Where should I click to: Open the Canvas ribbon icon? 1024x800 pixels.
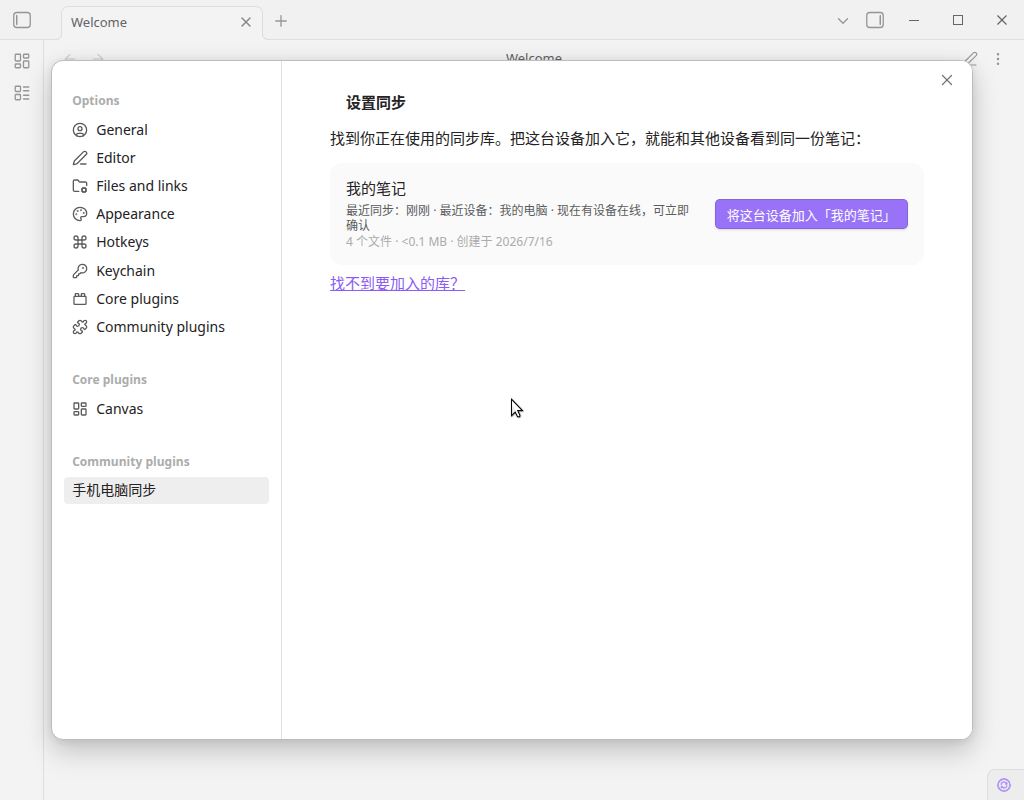(22, 61)
